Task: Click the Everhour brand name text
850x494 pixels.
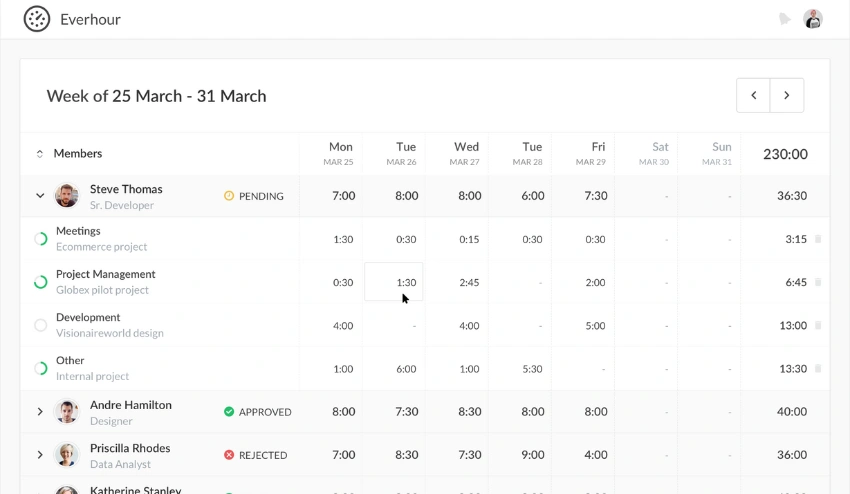Action: tap(91, 20)
